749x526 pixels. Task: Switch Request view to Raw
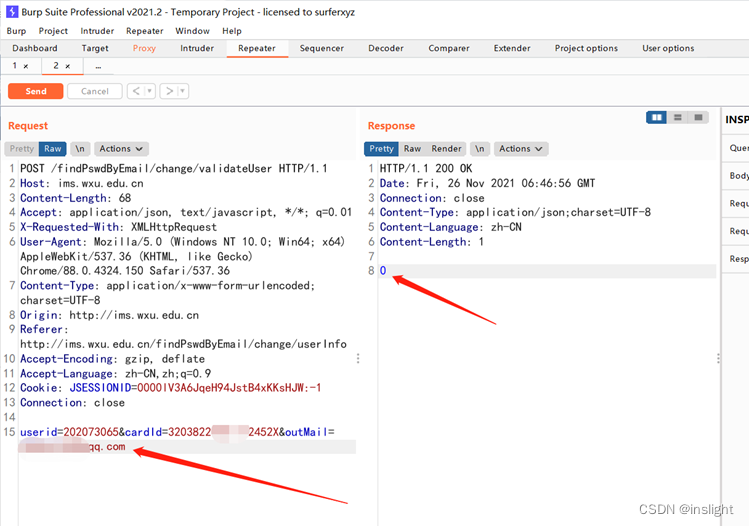[53, 149]
